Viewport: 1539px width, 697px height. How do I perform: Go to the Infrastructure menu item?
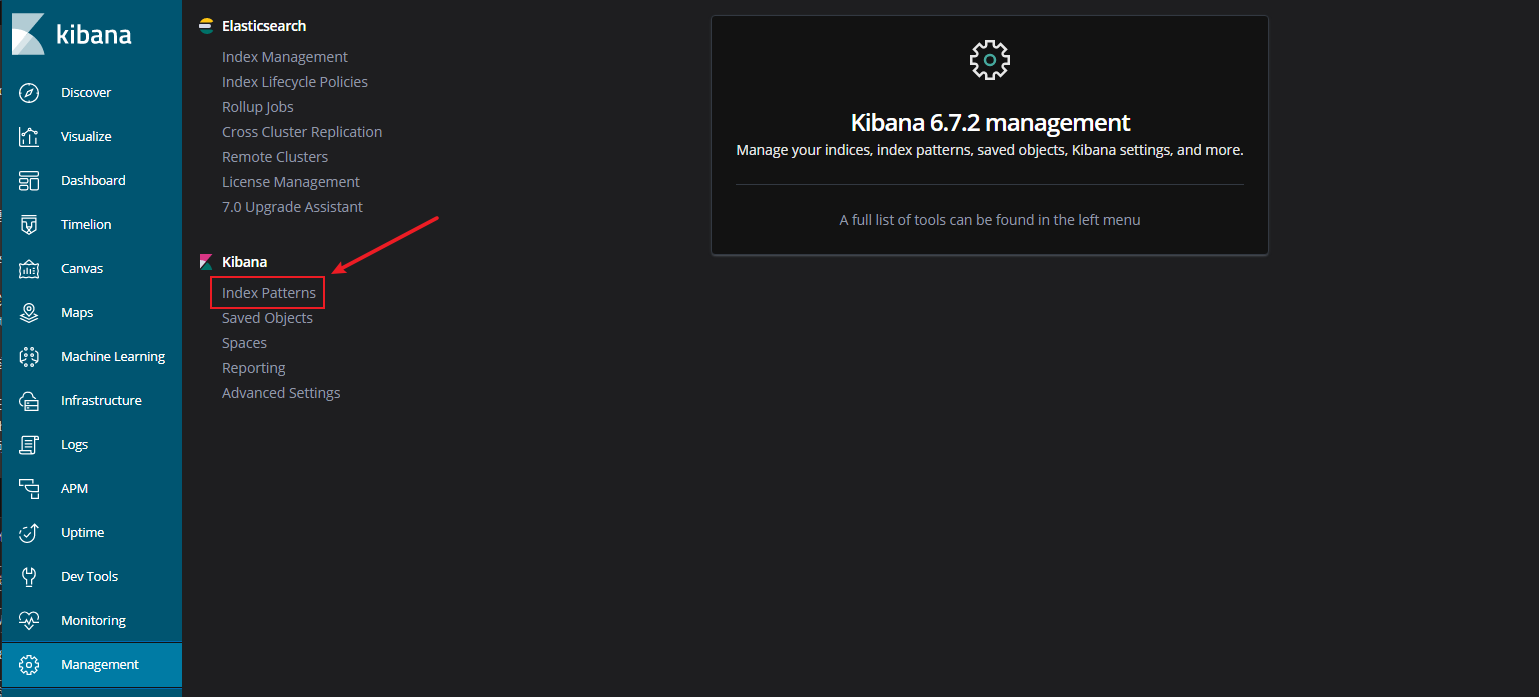101,401
